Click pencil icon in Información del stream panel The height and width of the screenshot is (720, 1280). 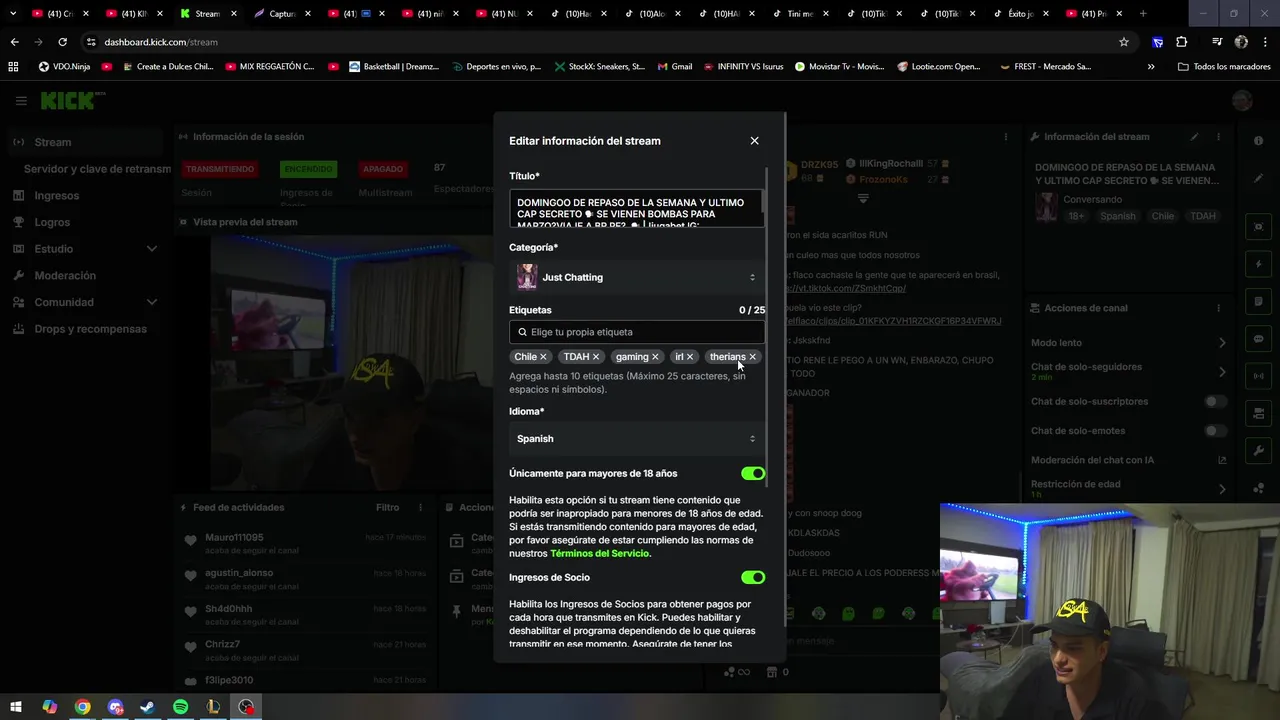point(1194,137)
